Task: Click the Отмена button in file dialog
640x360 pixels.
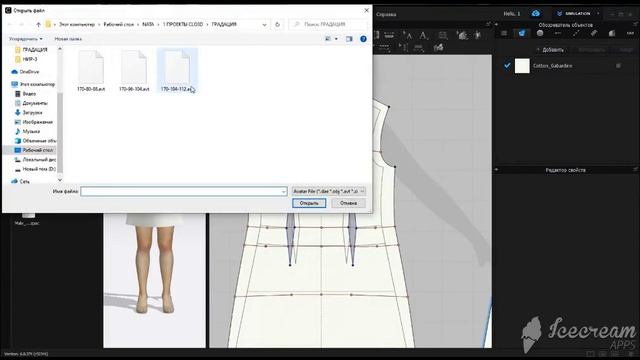Action: click(348, 203)
